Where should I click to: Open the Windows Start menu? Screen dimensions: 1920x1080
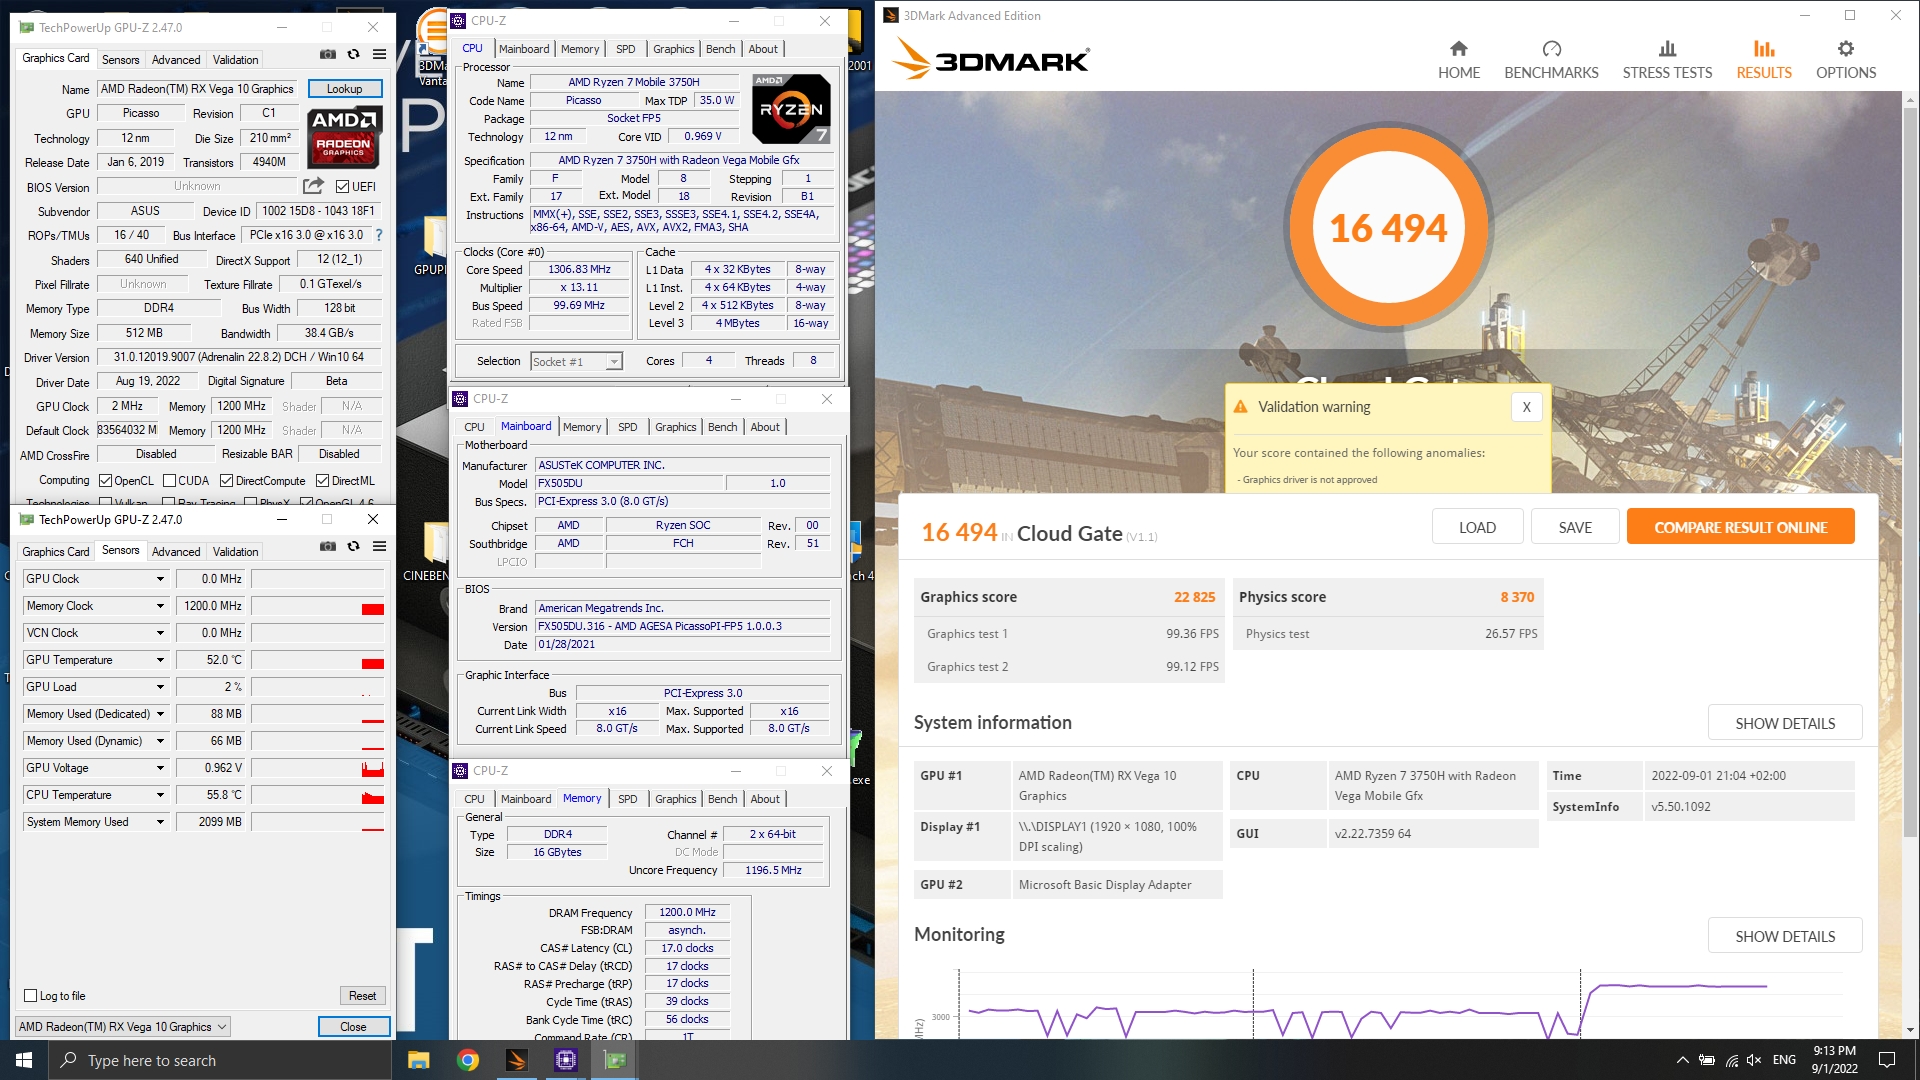coord(24,1060)
